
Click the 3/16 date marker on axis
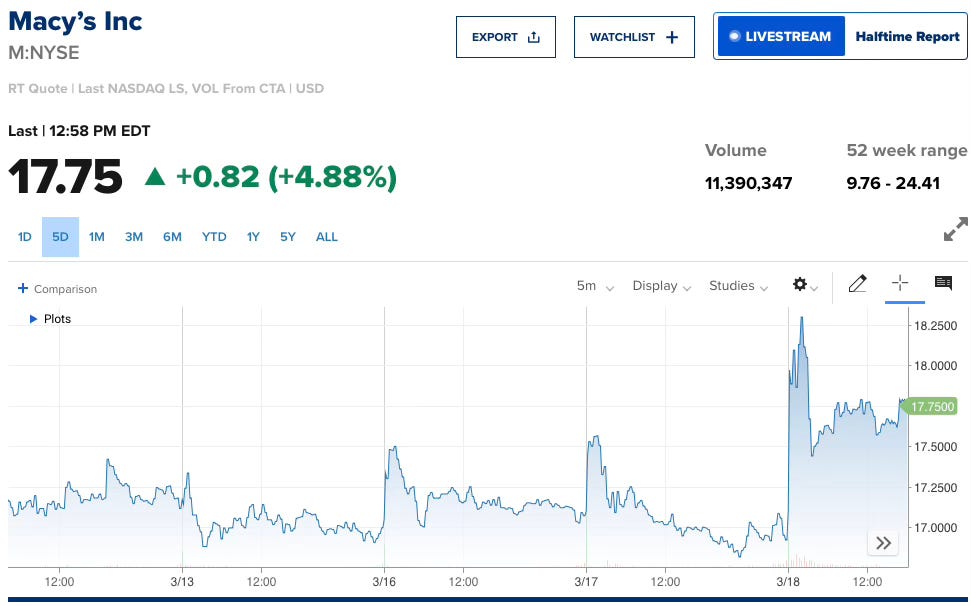[x=384, y=582]
